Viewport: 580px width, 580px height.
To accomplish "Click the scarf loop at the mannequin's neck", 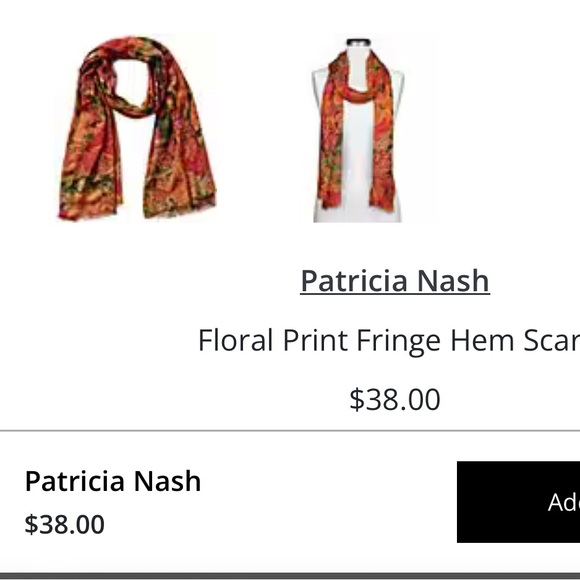I will (357, 93).
